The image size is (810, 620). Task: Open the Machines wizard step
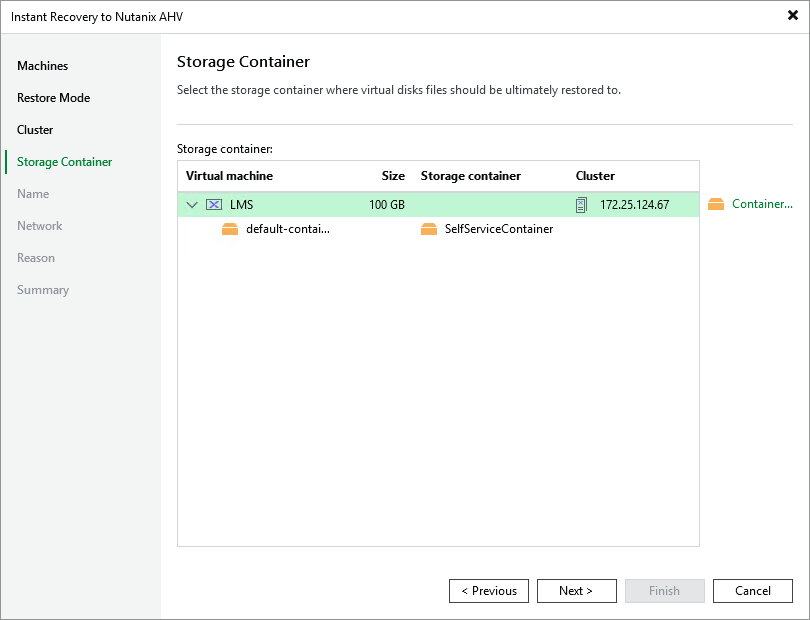(x=42, y=66)
